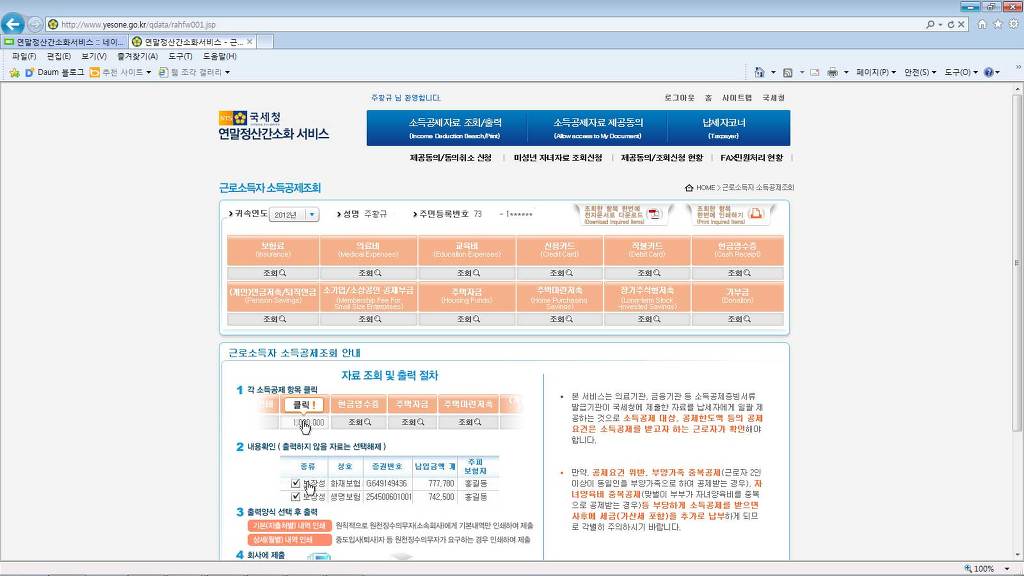Screen dimensions: 1024x576
Task: Open the 도구(T) menu
Action: tap(180, 57)
